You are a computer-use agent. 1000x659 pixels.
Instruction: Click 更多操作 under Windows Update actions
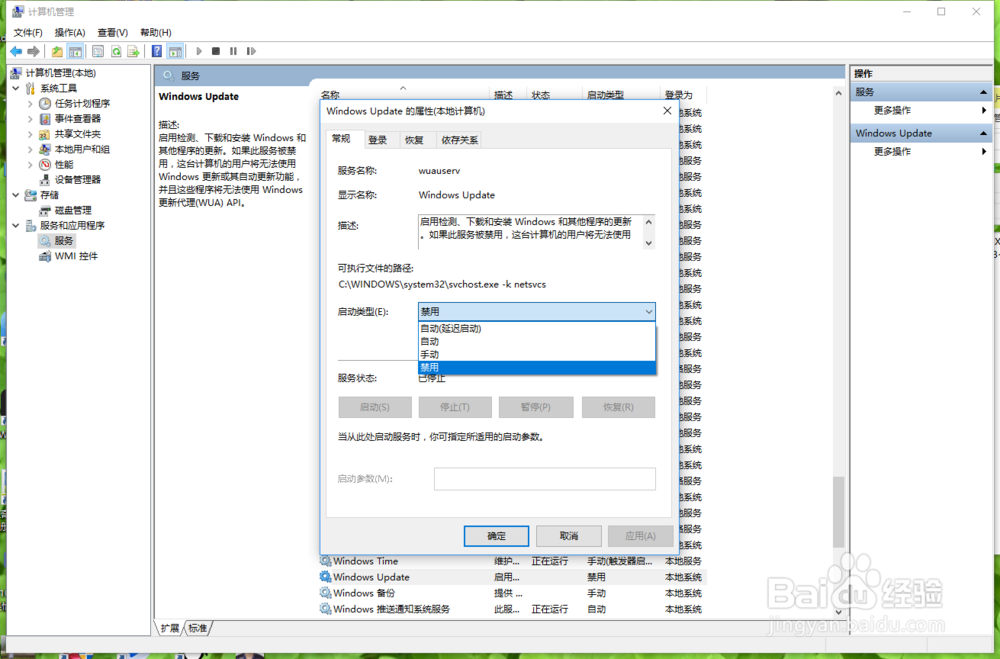892,151
